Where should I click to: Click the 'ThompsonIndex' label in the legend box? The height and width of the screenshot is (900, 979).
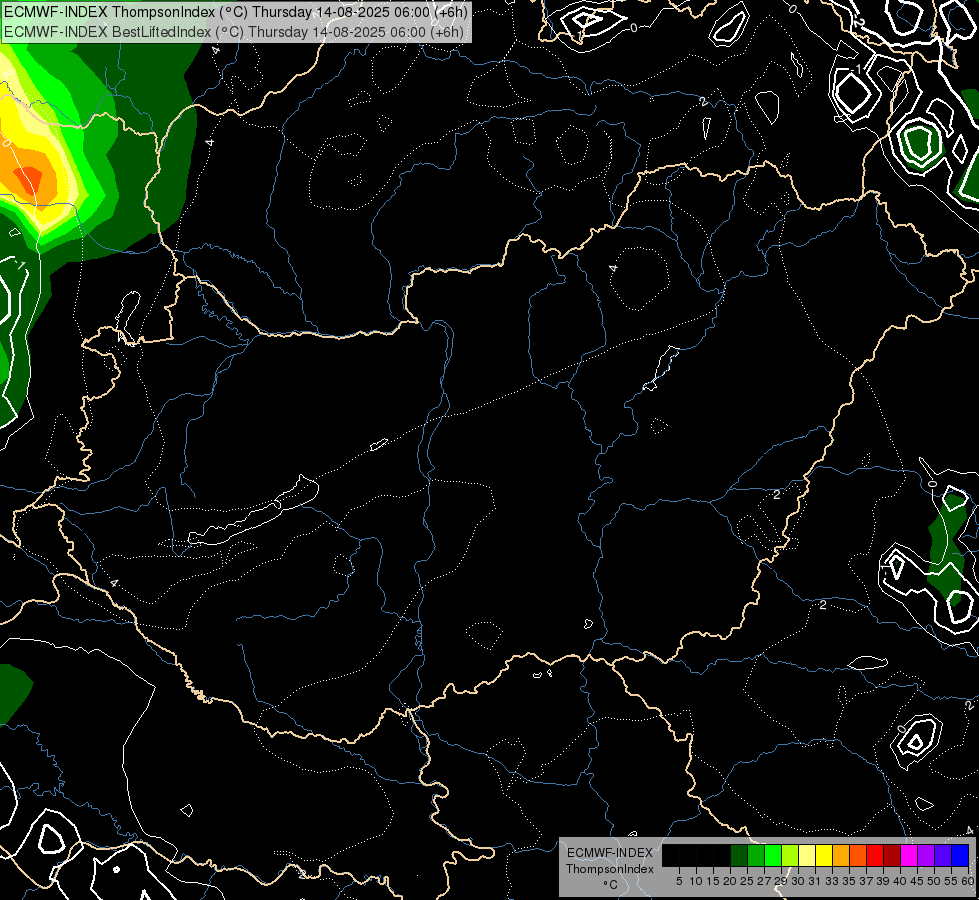610,869
